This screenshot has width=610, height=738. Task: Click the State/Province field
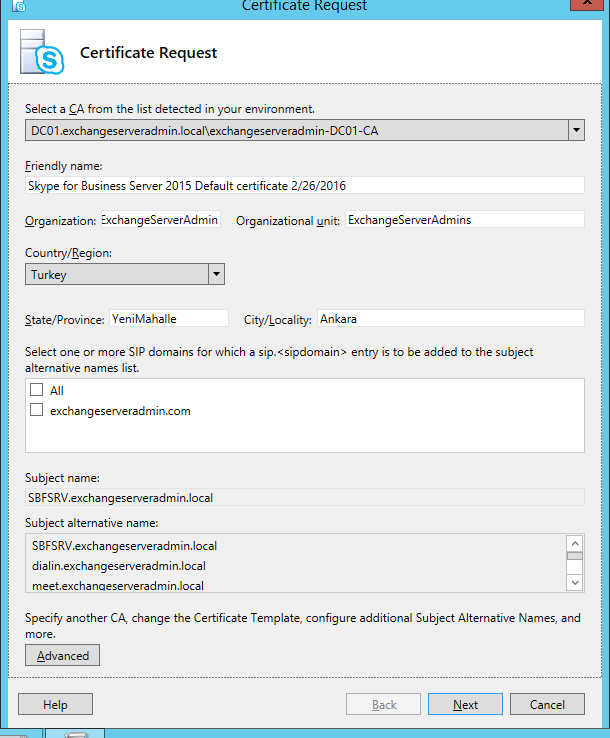(x=169, y=319)
